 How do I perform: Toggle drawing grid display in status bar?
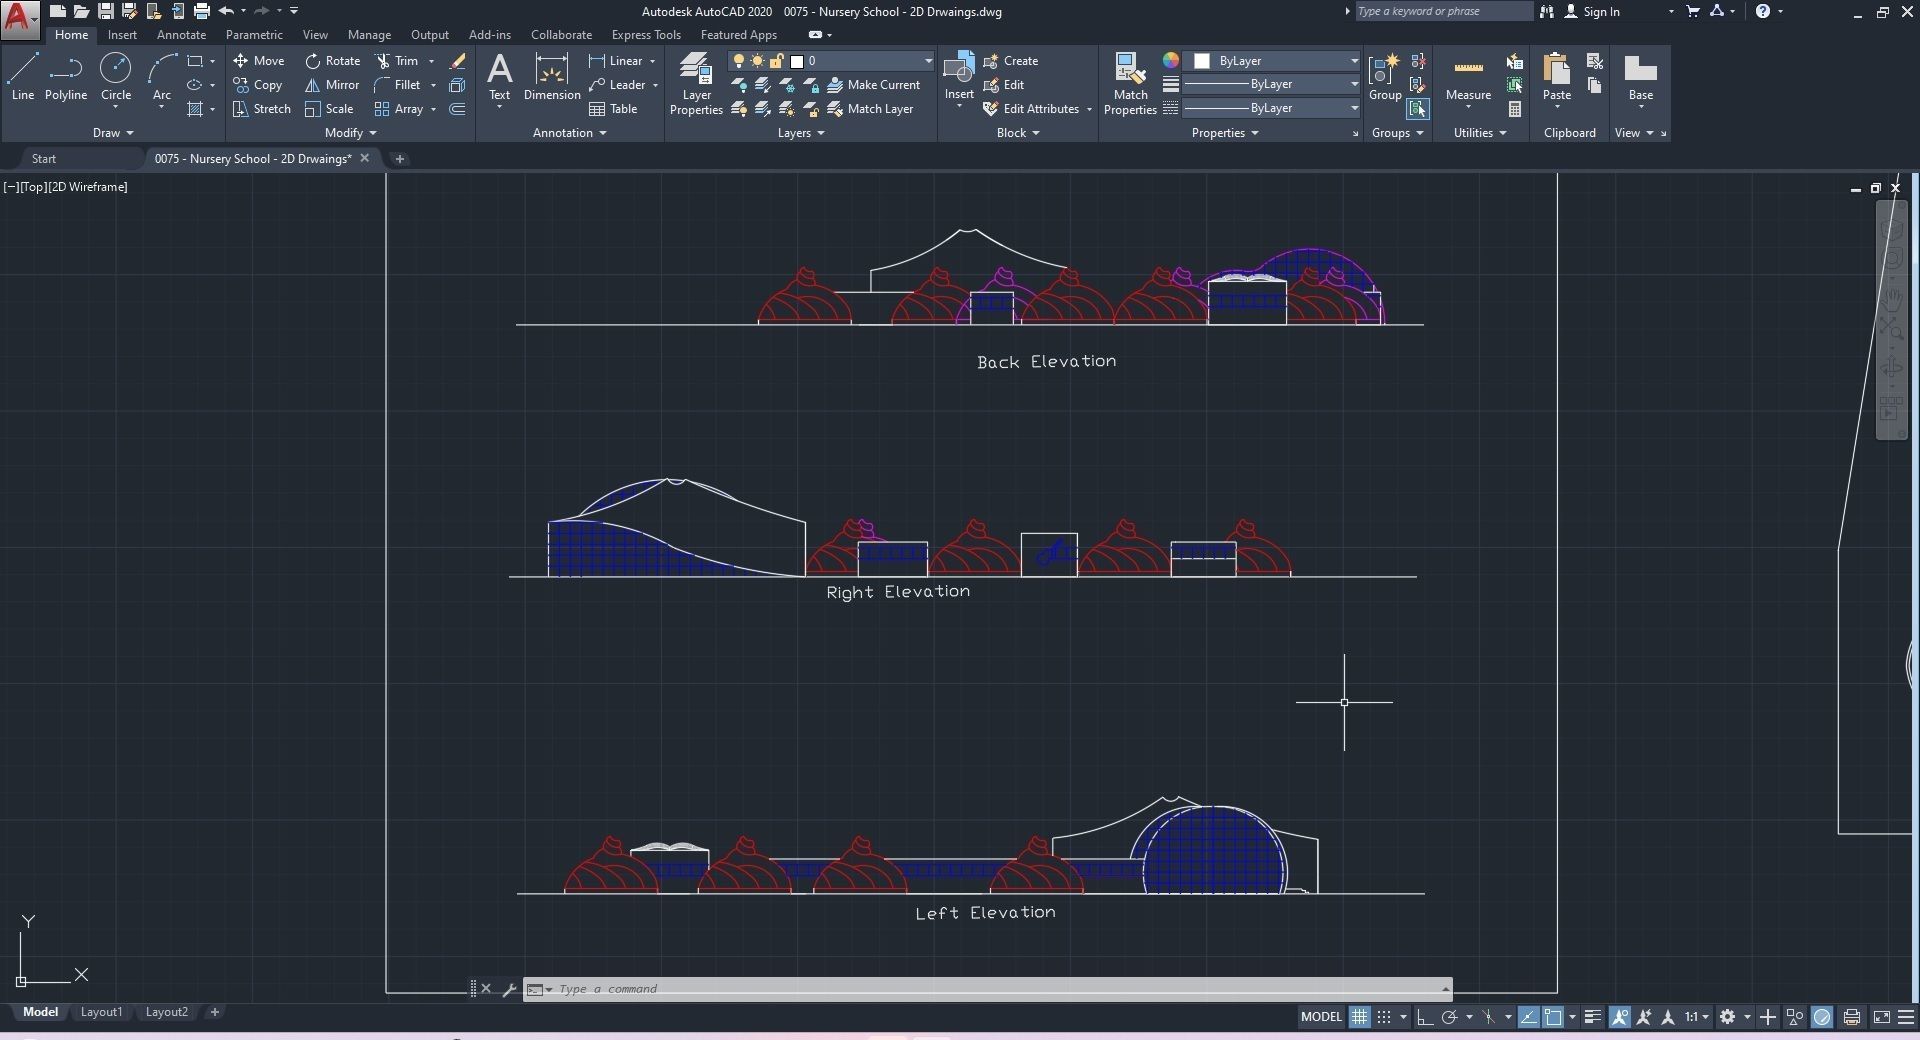point(1359,1017)
